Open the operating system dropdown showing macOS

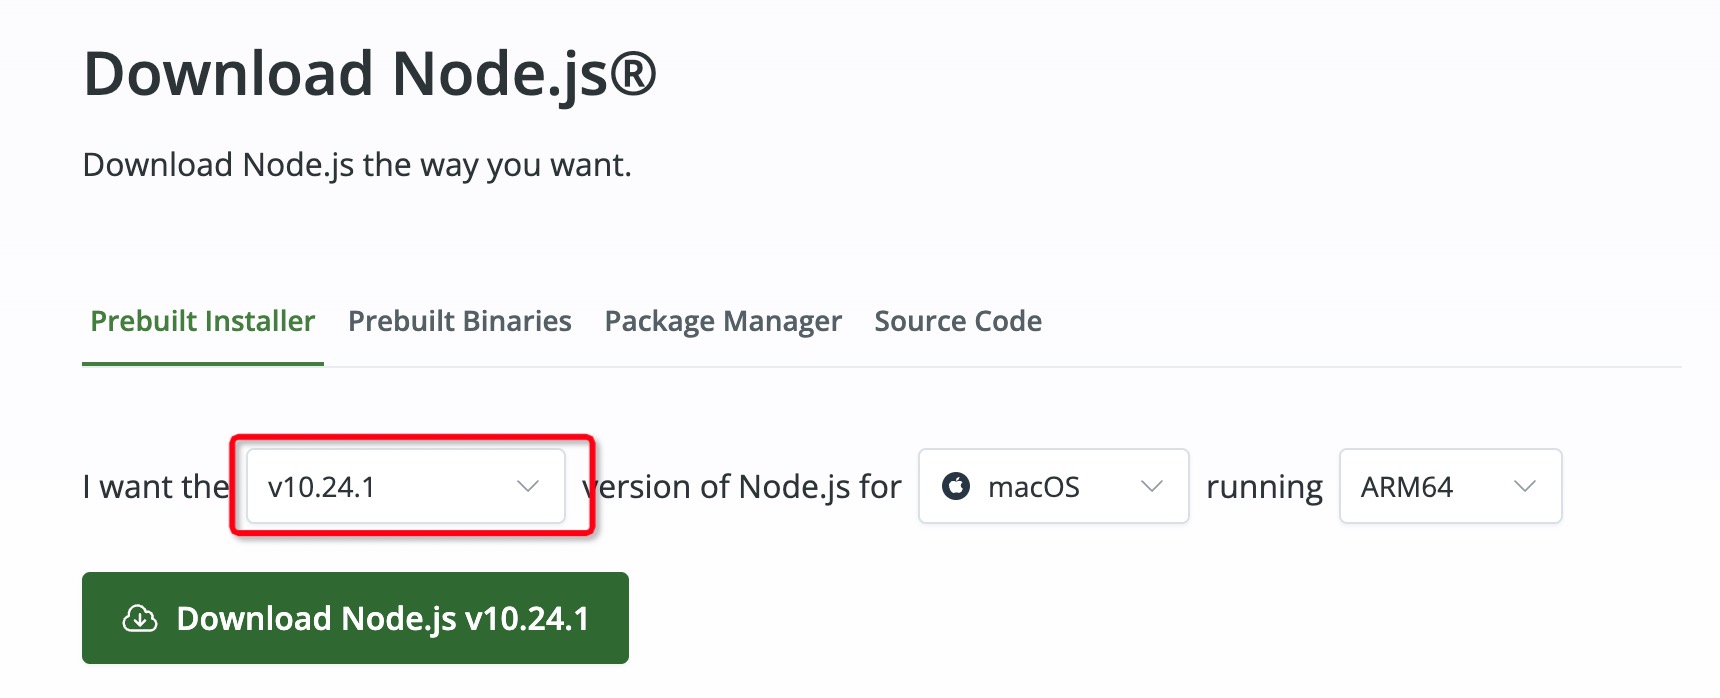click(1052, 487)
